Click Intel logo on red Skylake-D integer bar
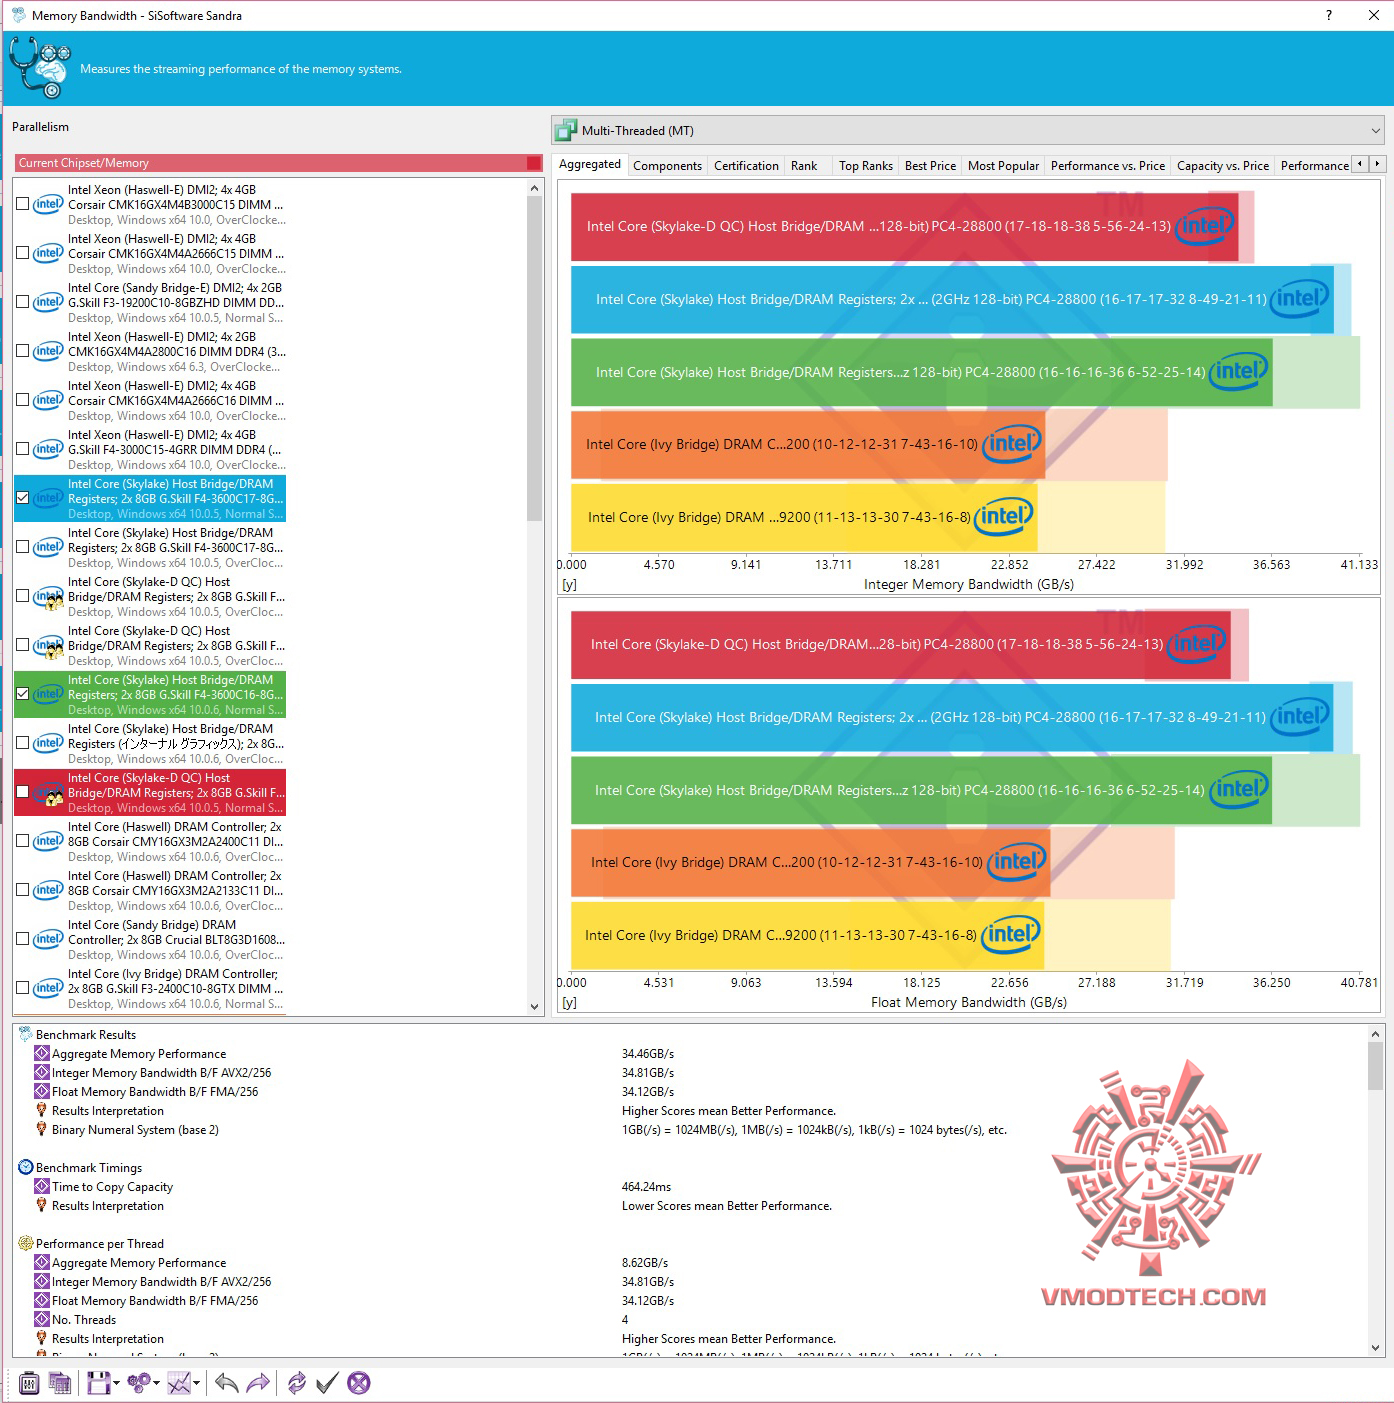 (x=1204, y=226)
